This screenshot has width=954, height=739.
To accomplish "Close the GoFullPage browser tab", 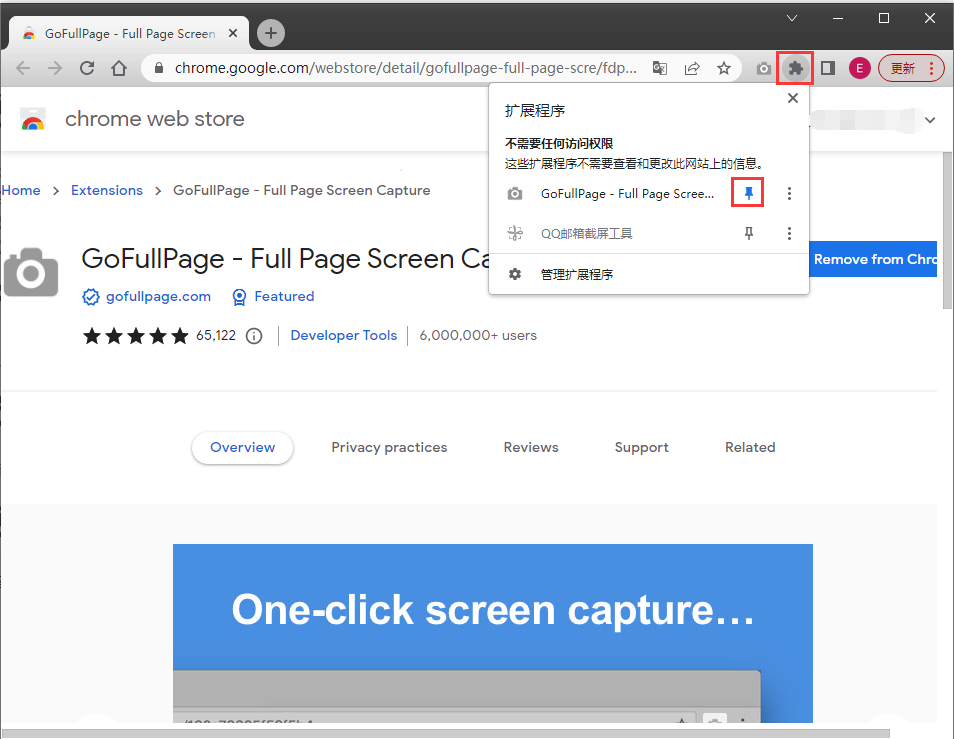I will tap(233, 33).
